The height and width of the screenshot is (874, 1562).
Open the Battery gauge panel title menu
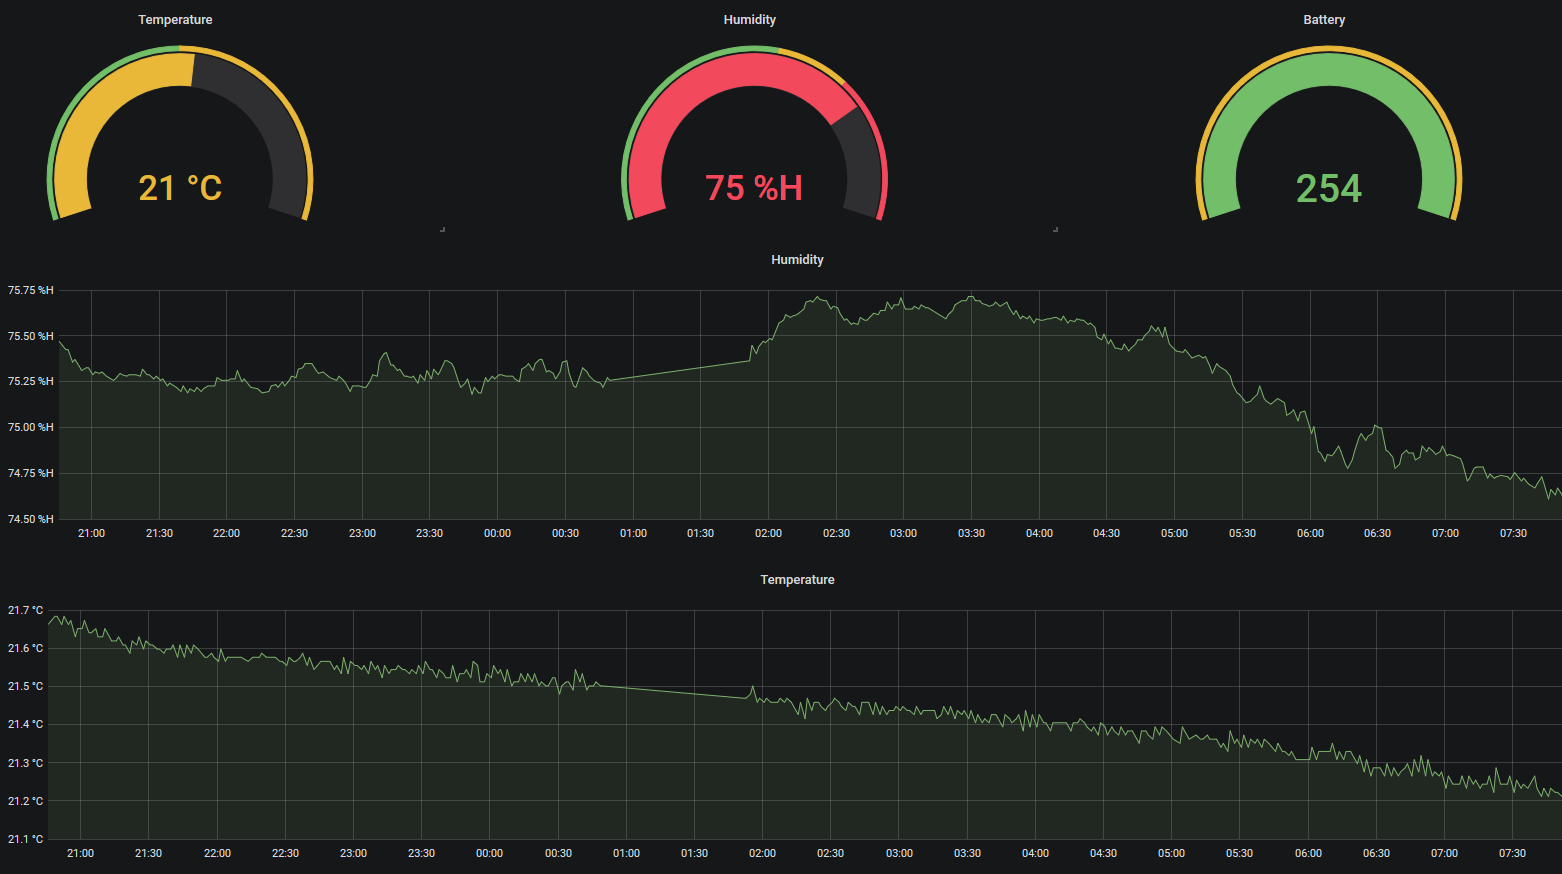pyautogui.click(x=1324, y=20)
